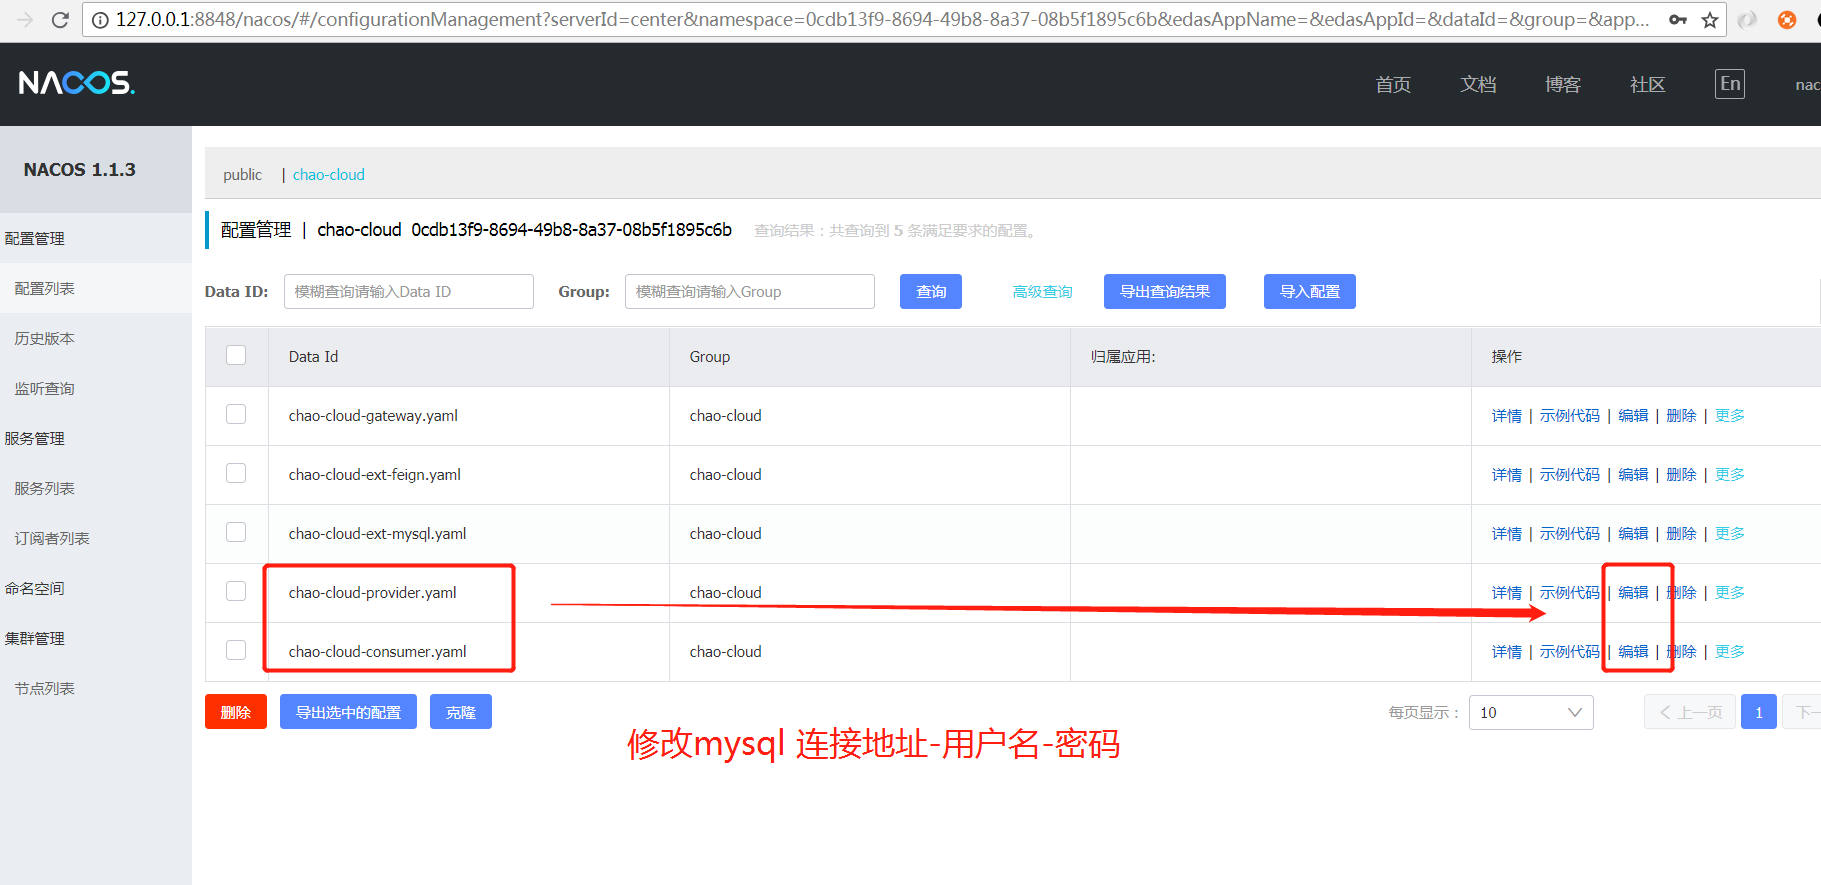The height and width of the screenshot is (885, 1821).
Task: Edit chao-cloud-consumer.yaml via 编辑 link
Action: pos(1633,652)
